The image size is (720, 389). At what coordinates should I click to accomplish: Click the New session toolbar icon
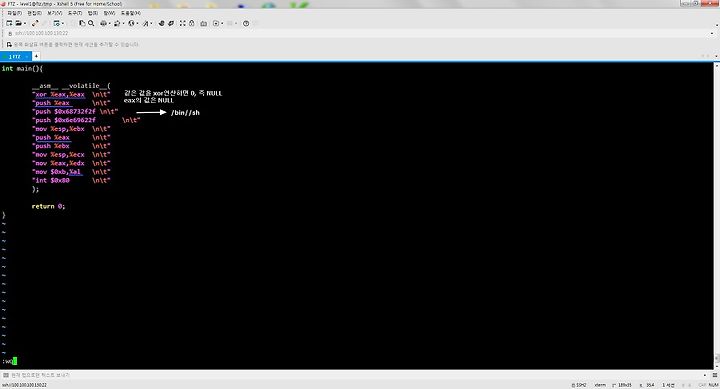point(9,23)
